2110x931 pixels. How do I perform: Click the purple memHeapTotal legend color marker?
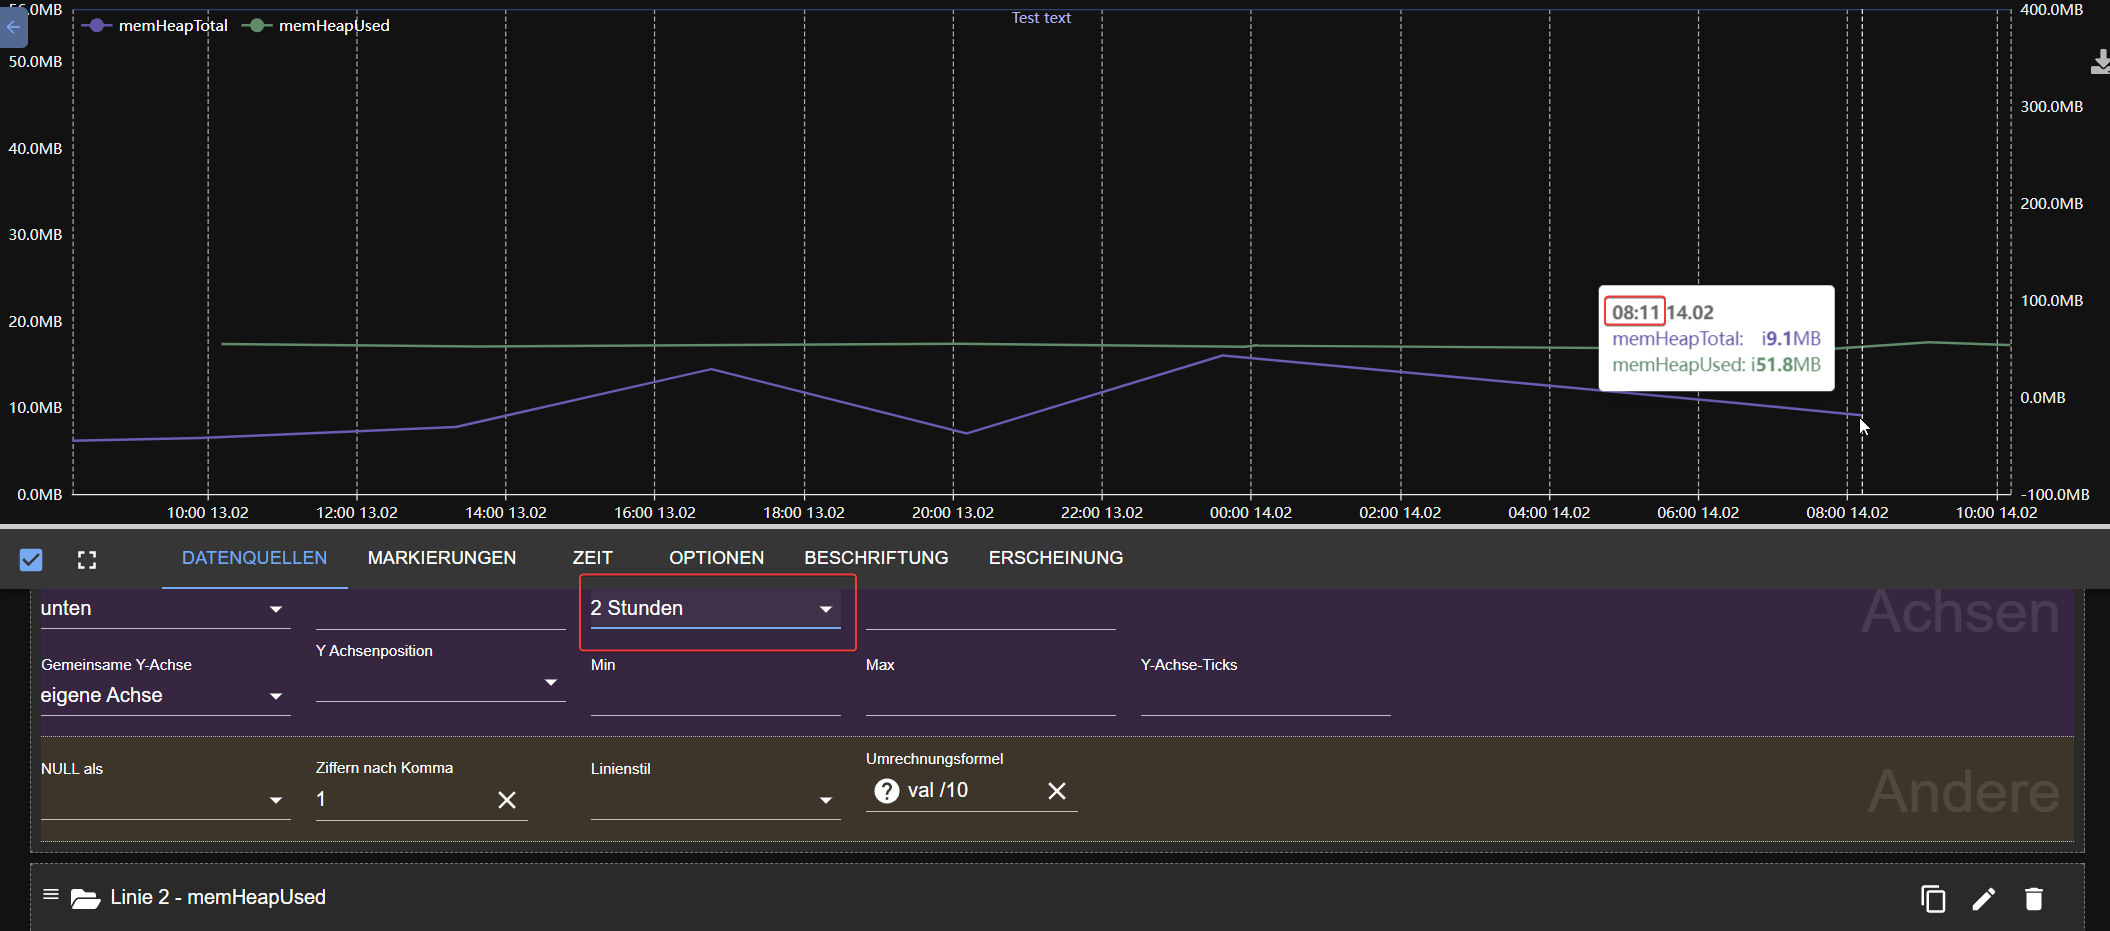pyautogui.click(x=96, y=25)
